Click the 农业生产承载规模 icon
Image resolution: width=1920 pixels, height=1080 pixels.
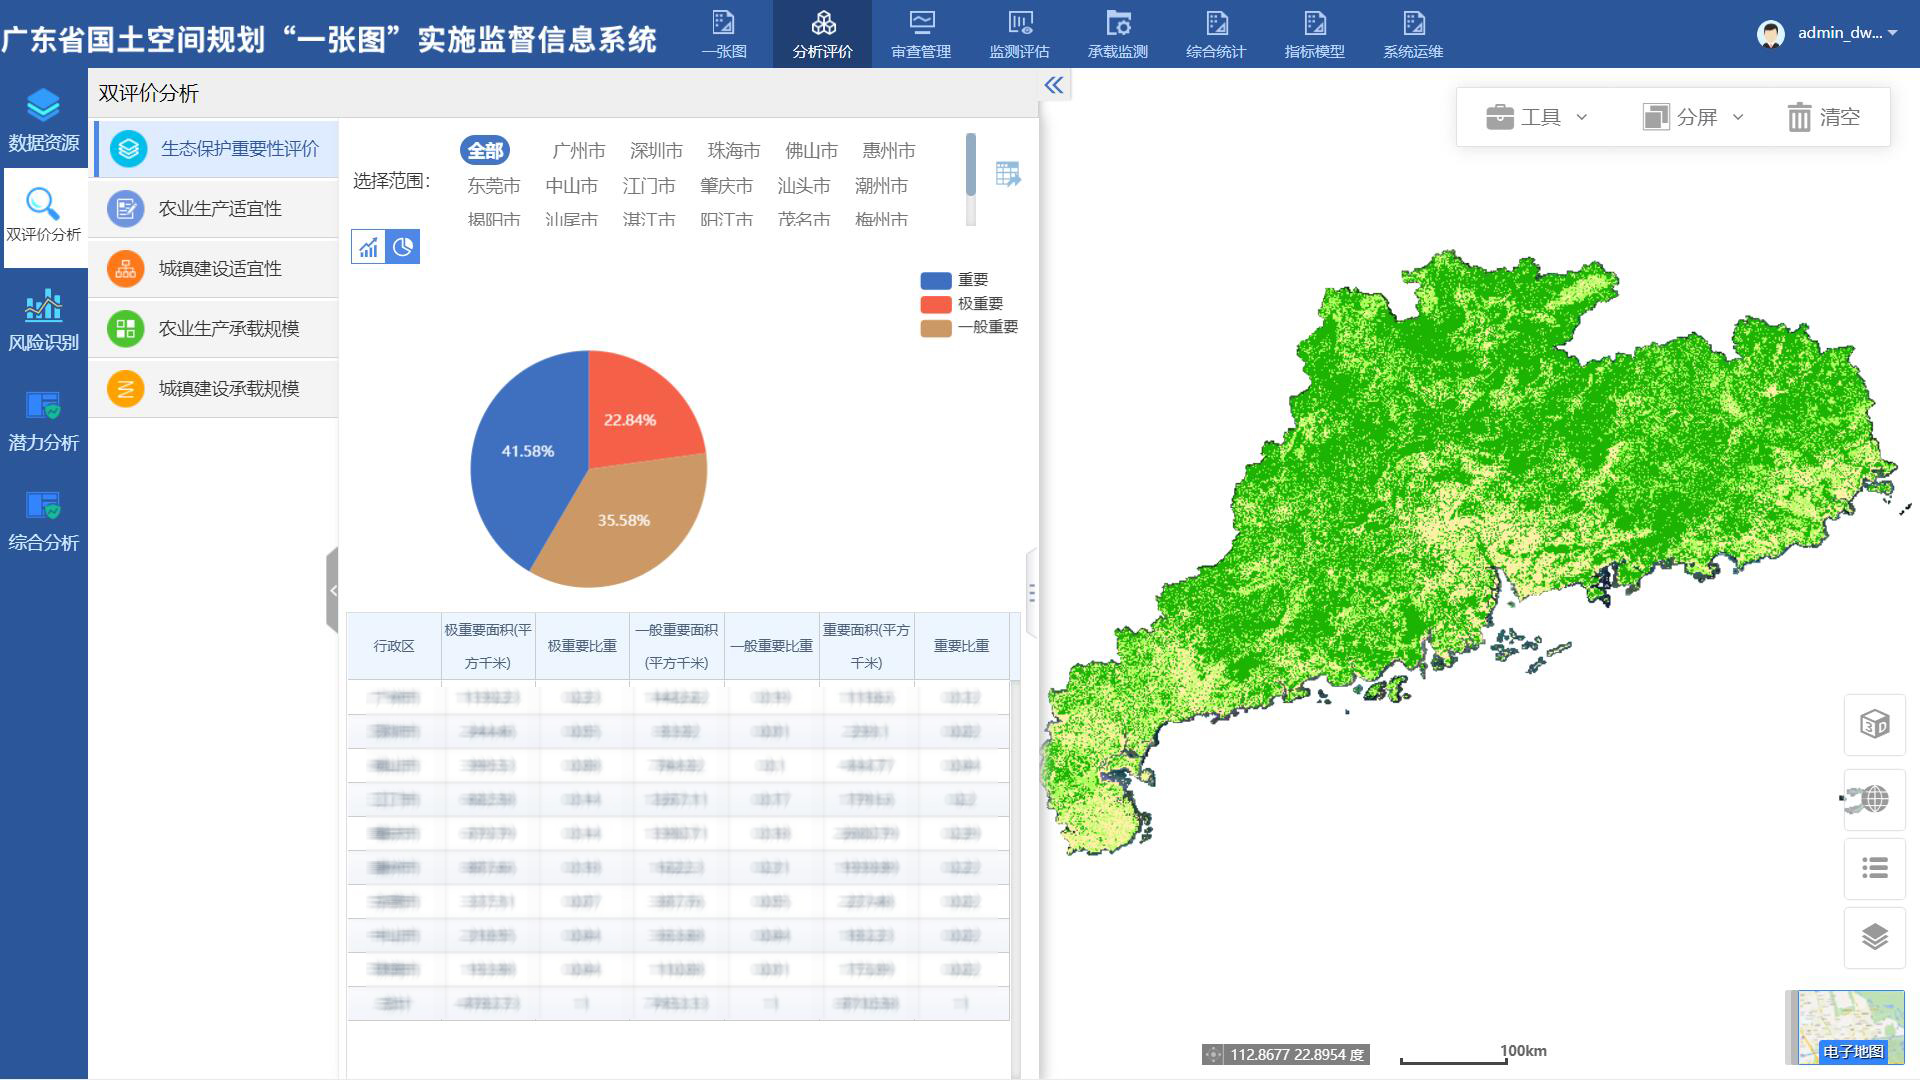point(124,328)
